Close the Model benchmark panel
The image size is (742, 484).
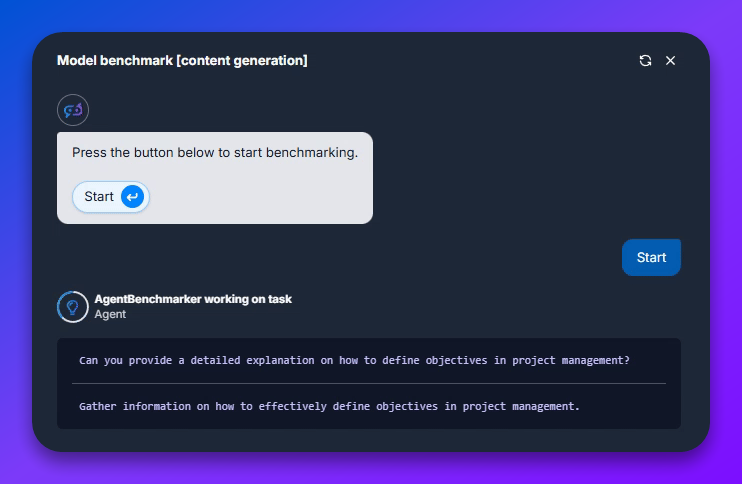671,61
